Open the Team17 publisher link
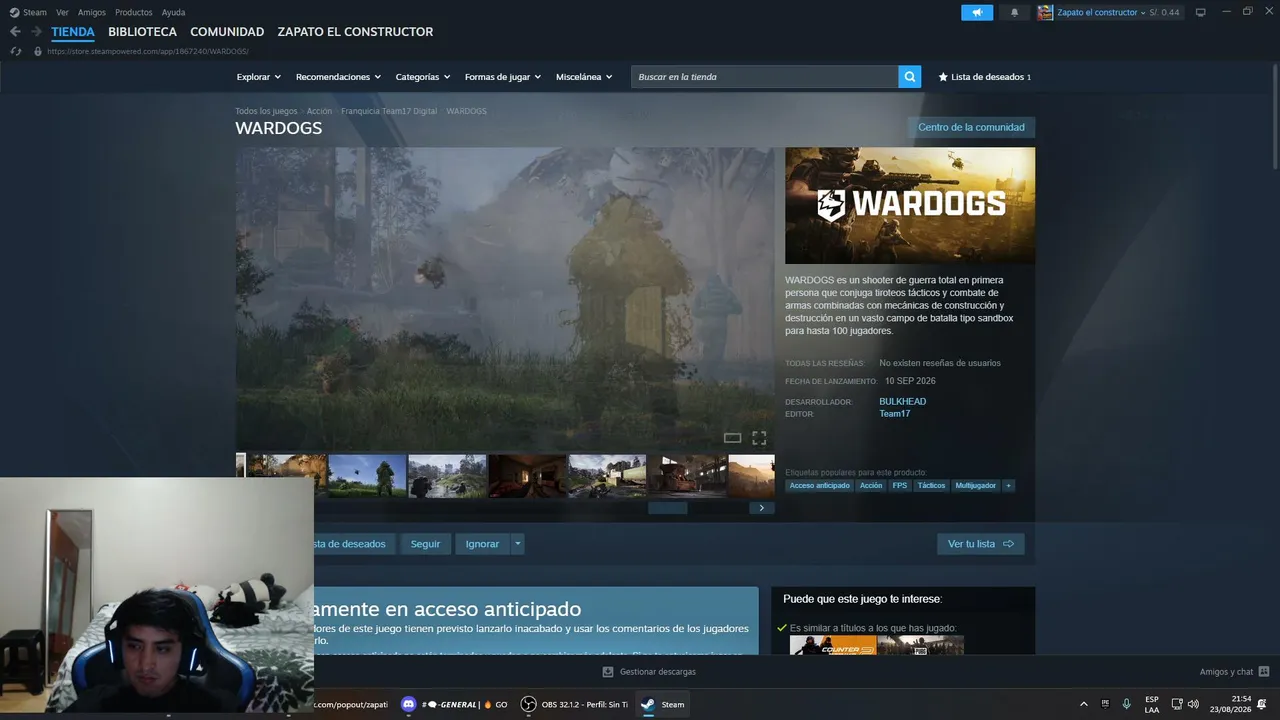The width and height of the screenshot is (1280, 720). (x=894, y=414)
